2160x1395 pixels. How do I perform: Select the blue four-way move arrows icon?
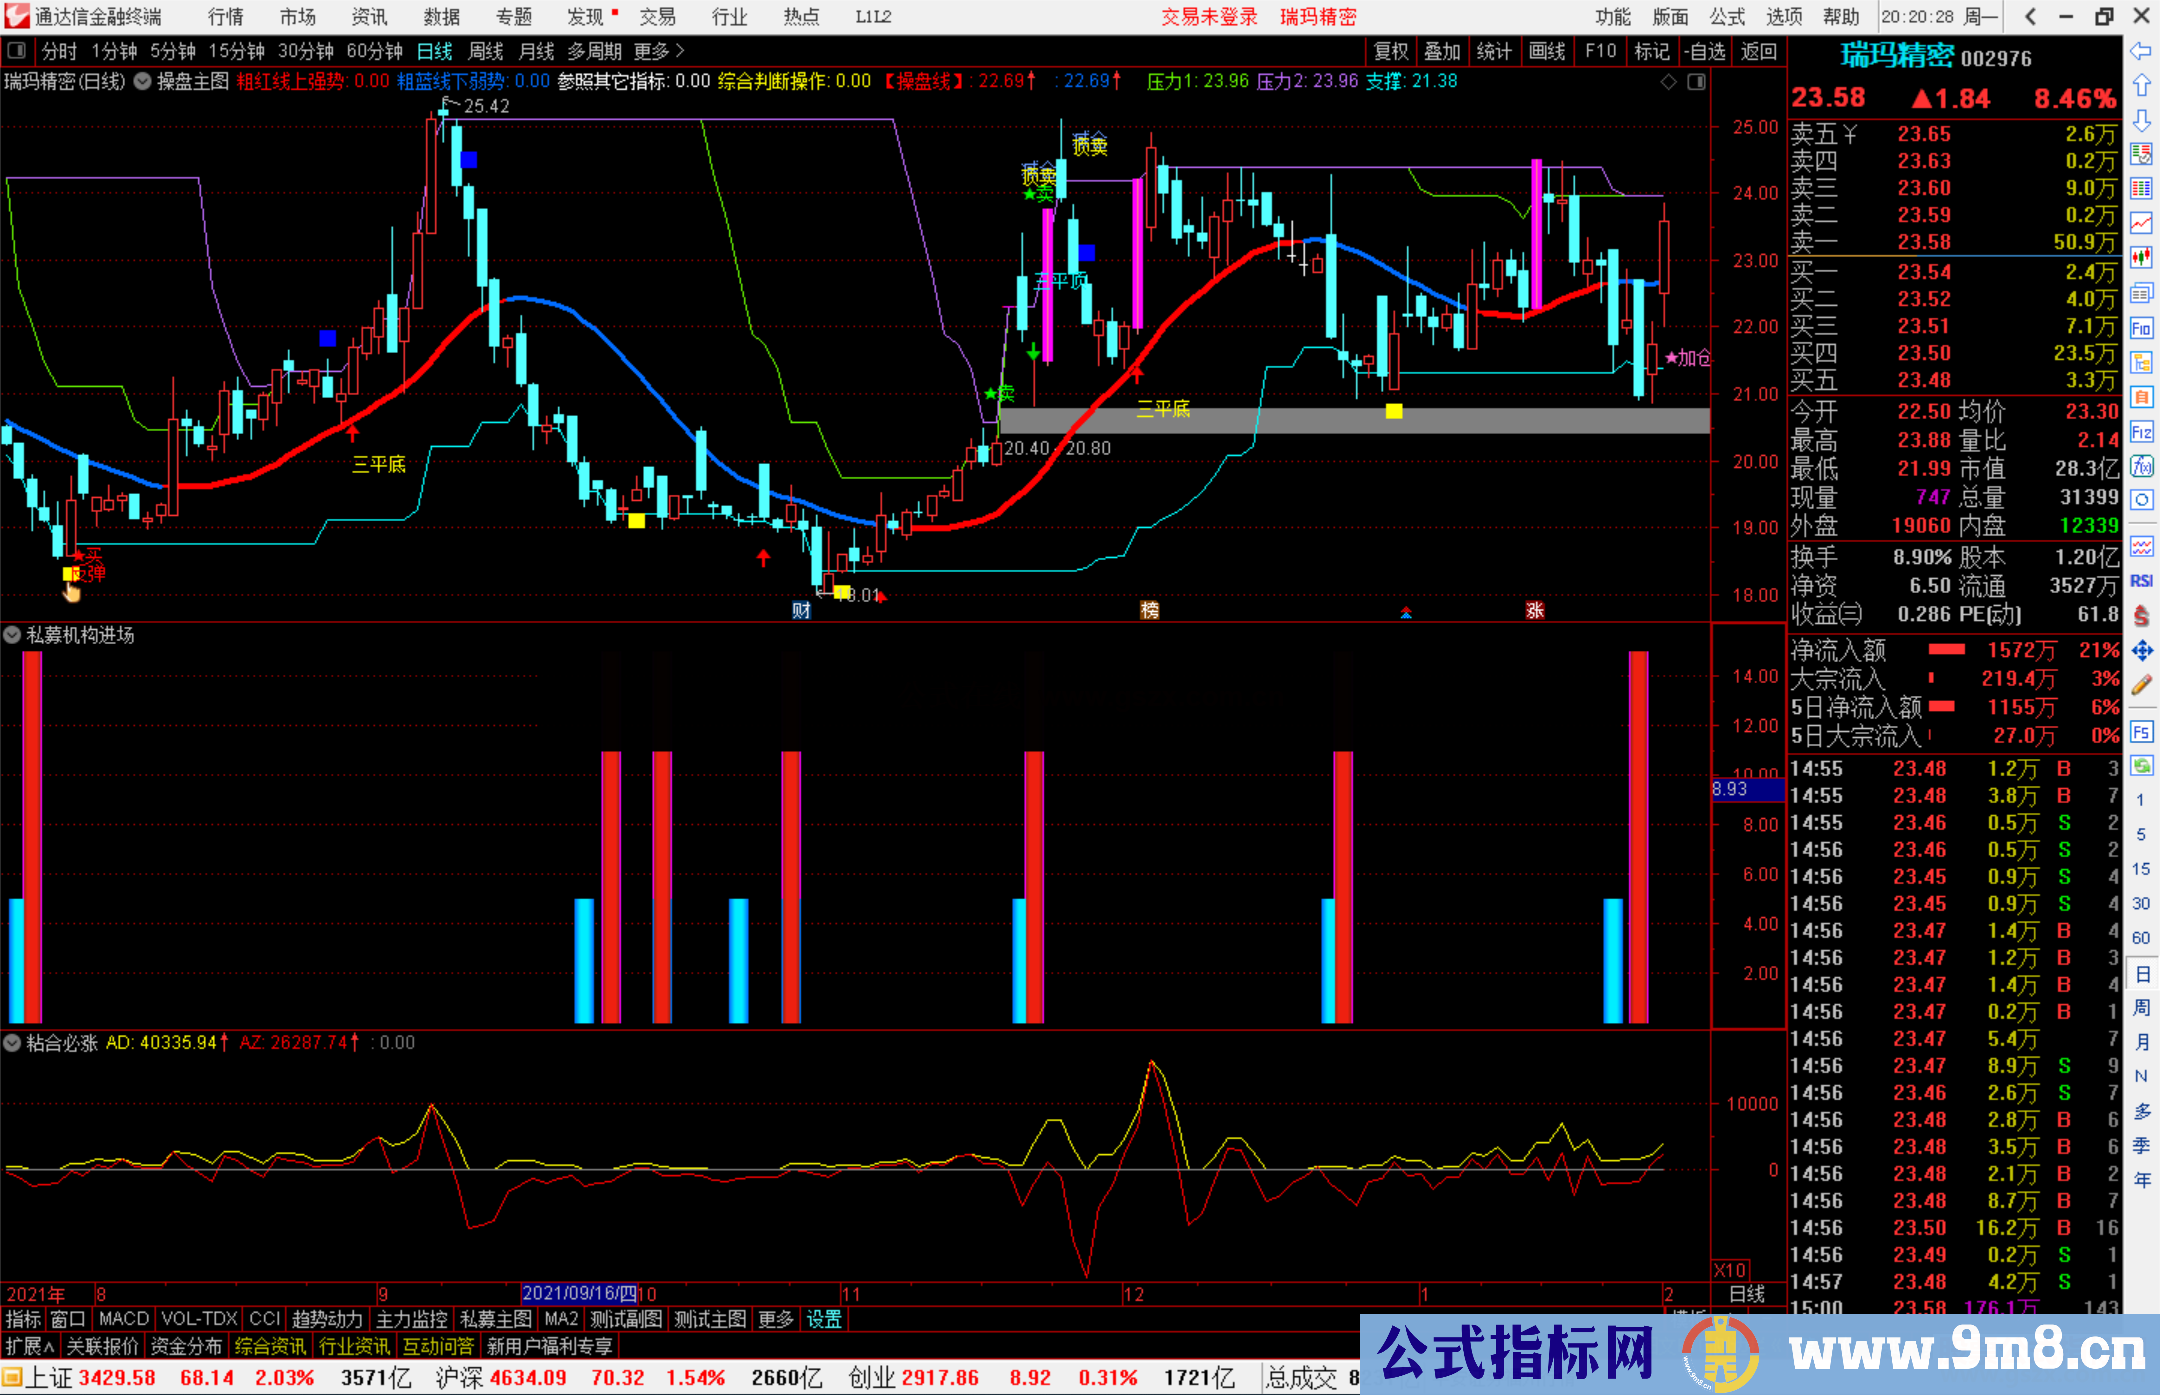tap(2141, 651)
